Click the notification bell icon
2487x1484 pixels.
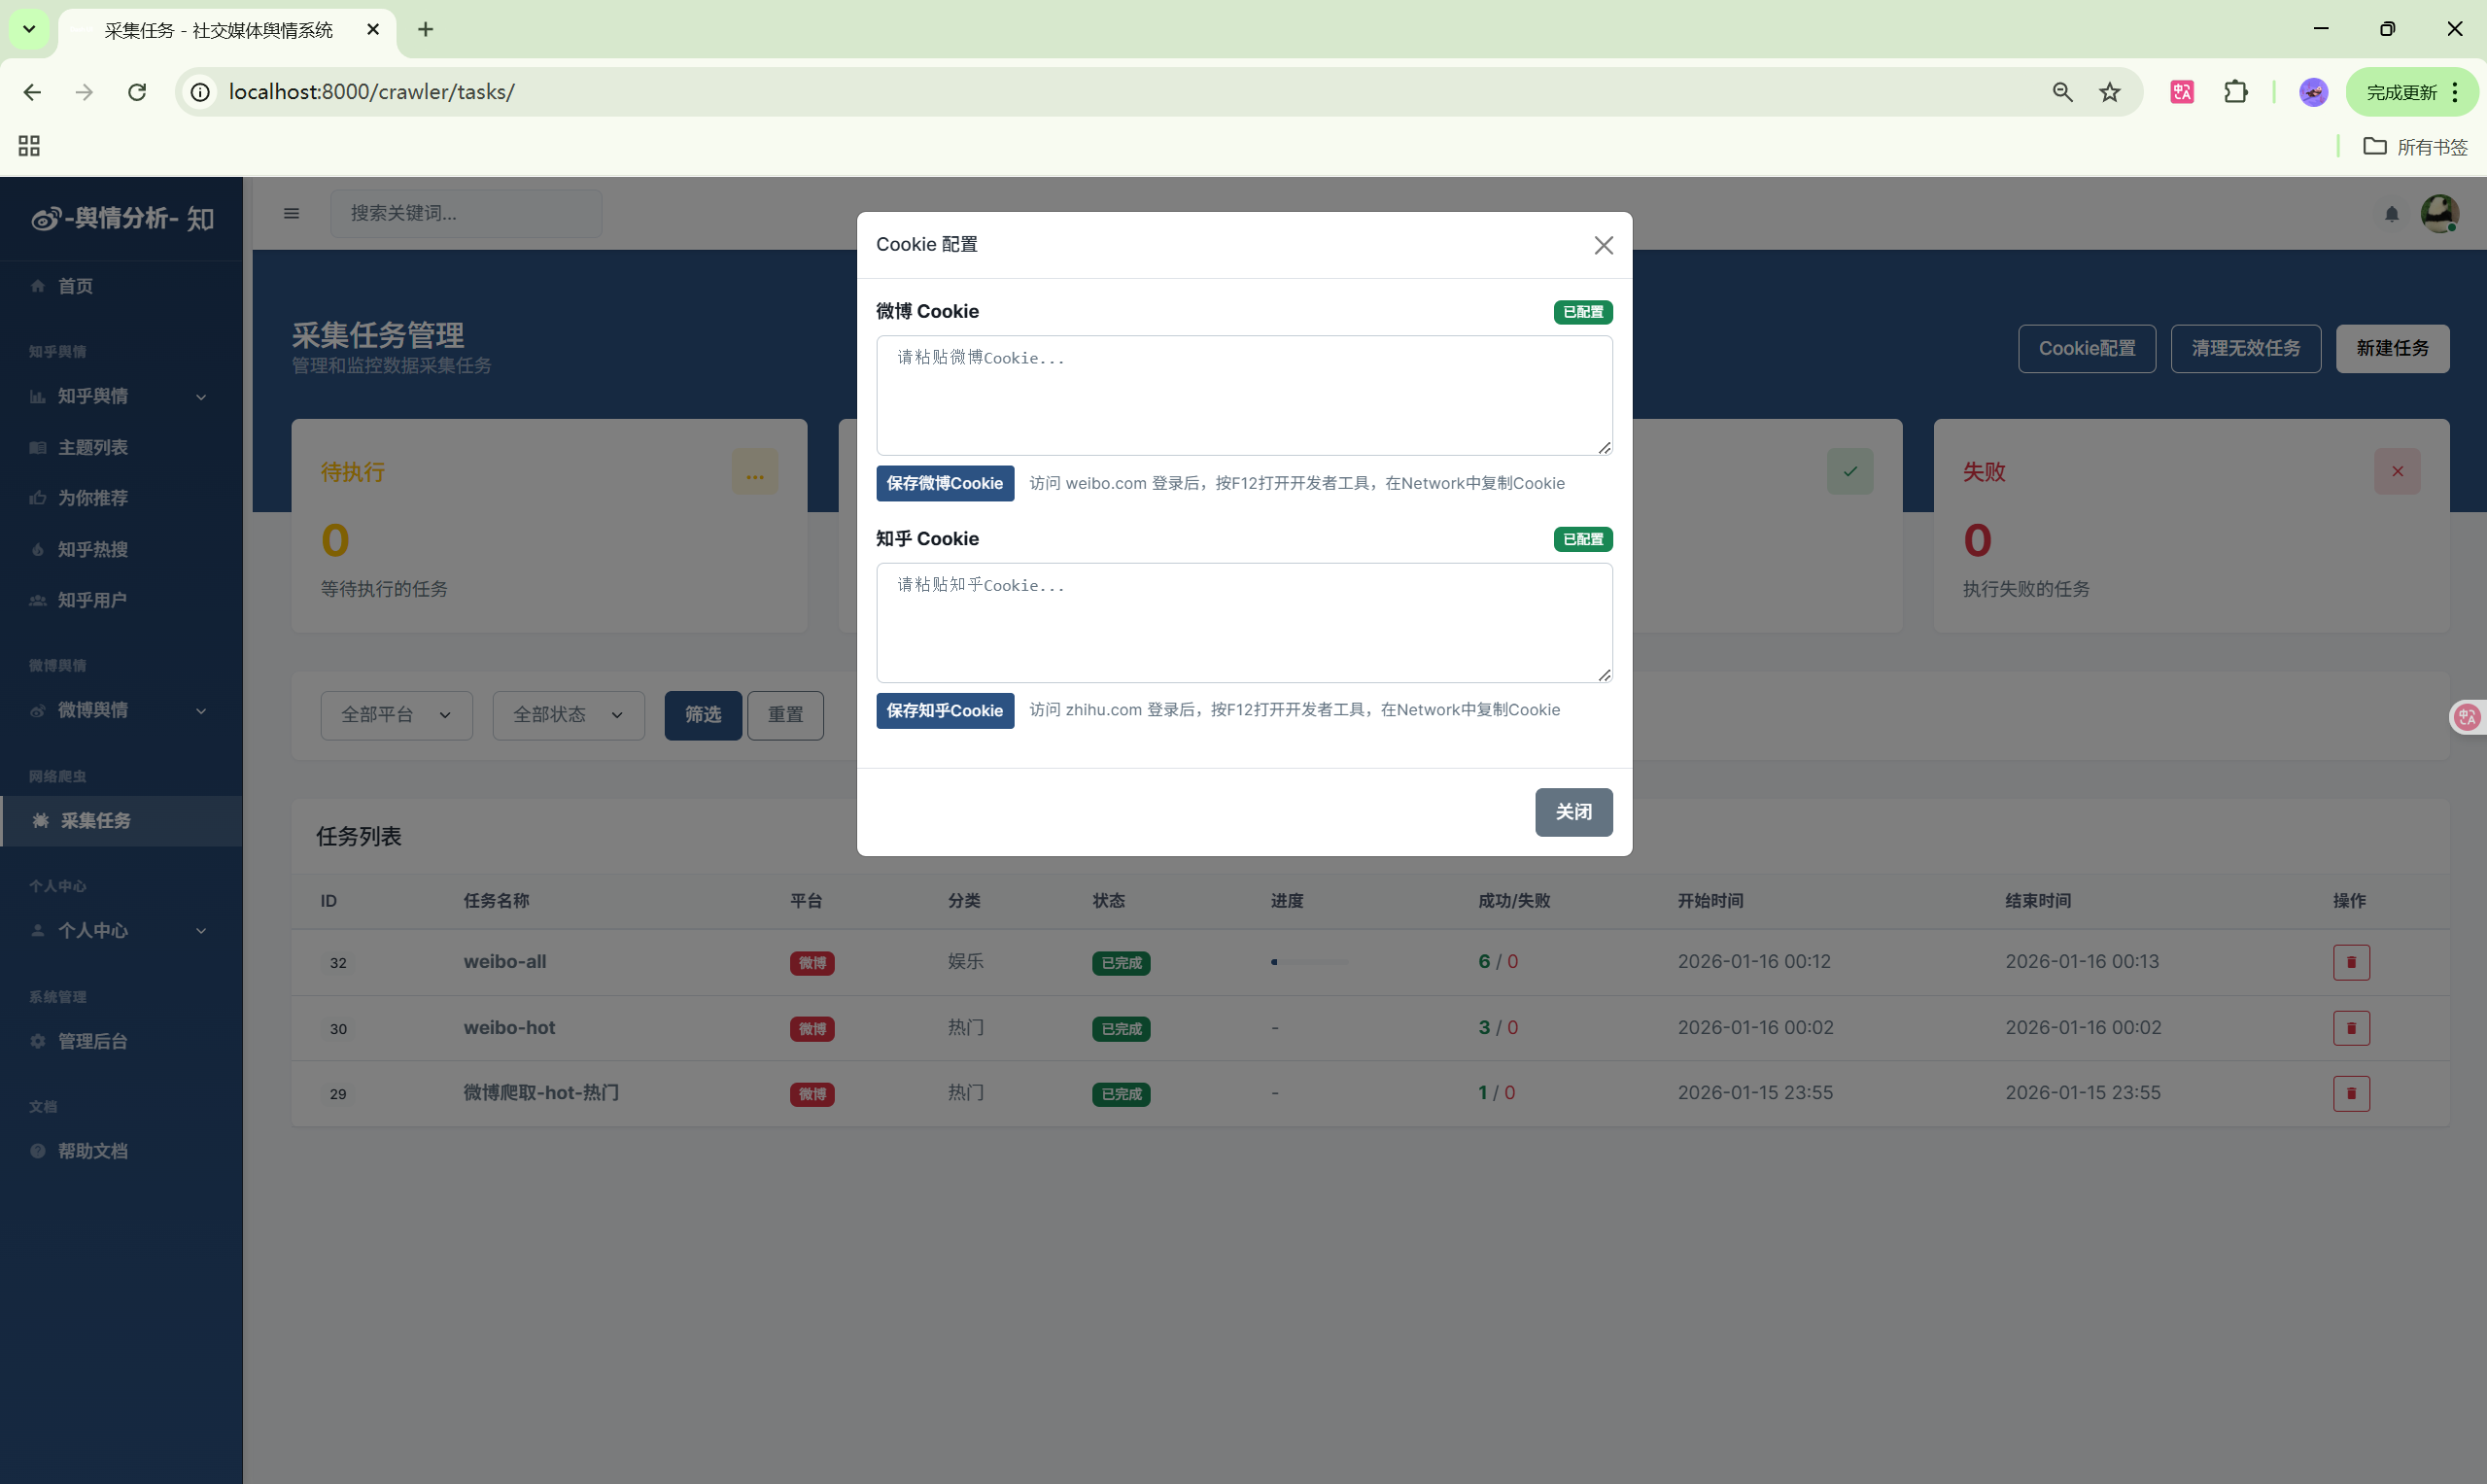pos(2391,214)
